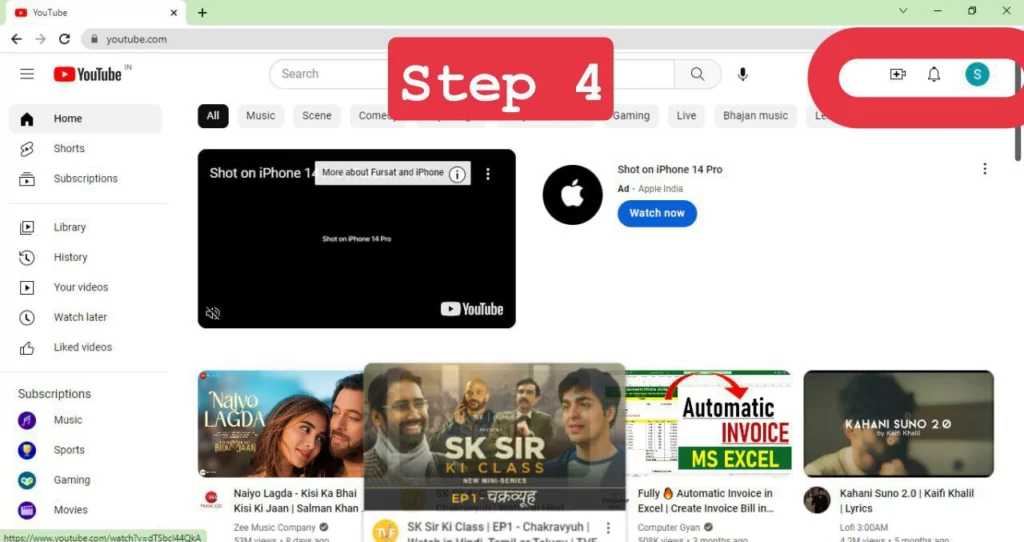This screenshot has width=1024, height=542.
Task: Open SK Sir Ki Class options menu
Action: (608, 528)
